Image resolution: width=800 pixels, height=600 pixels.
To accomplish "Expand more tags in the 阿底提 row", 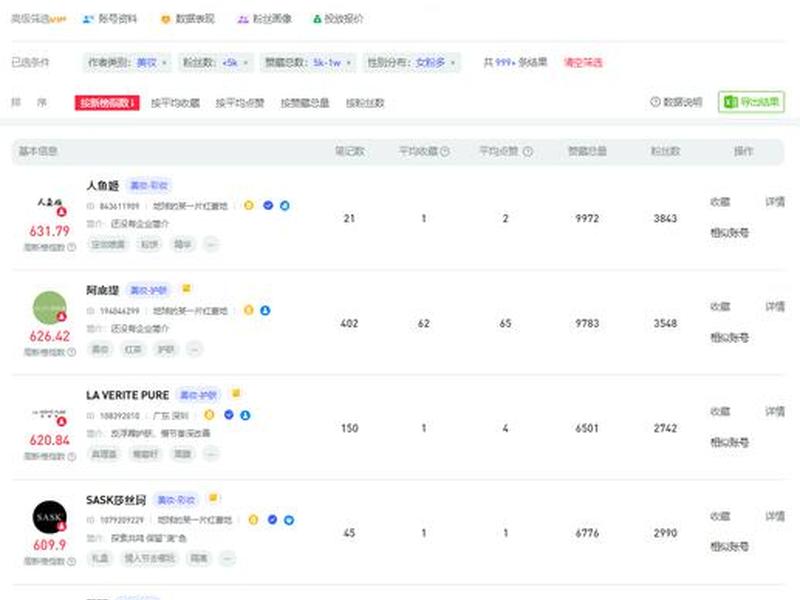I will click(x=194, y=349).
